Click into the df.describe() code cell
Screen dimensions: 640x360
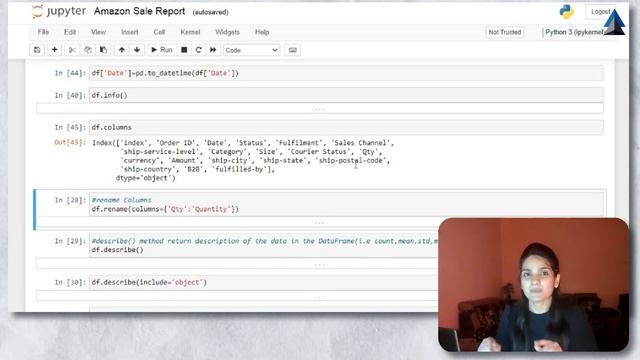[264, 245]
